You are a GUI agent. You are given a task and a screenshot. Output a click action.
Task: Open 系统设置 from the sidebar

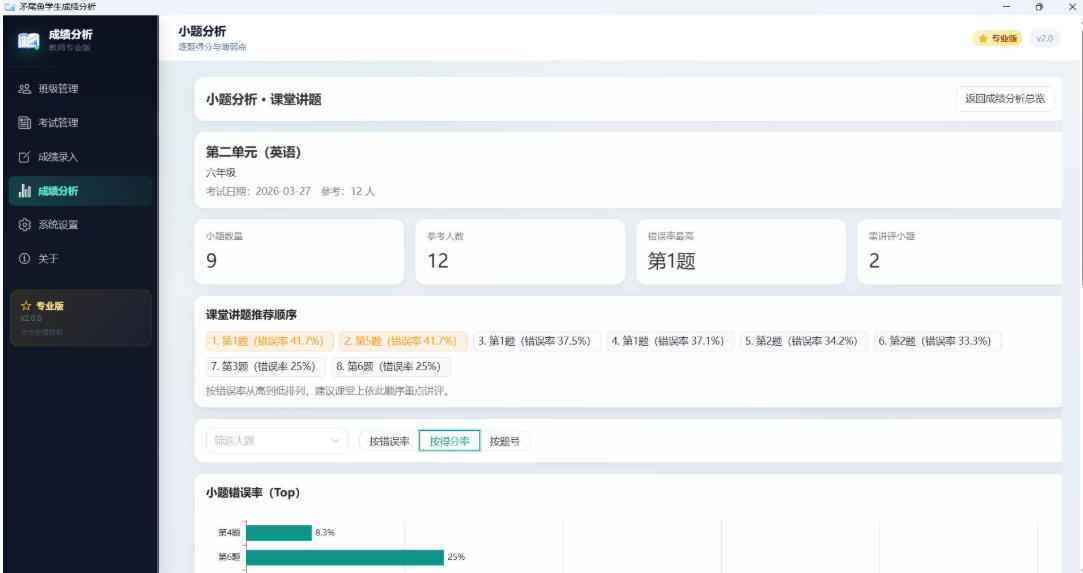[x=81, y=224]
